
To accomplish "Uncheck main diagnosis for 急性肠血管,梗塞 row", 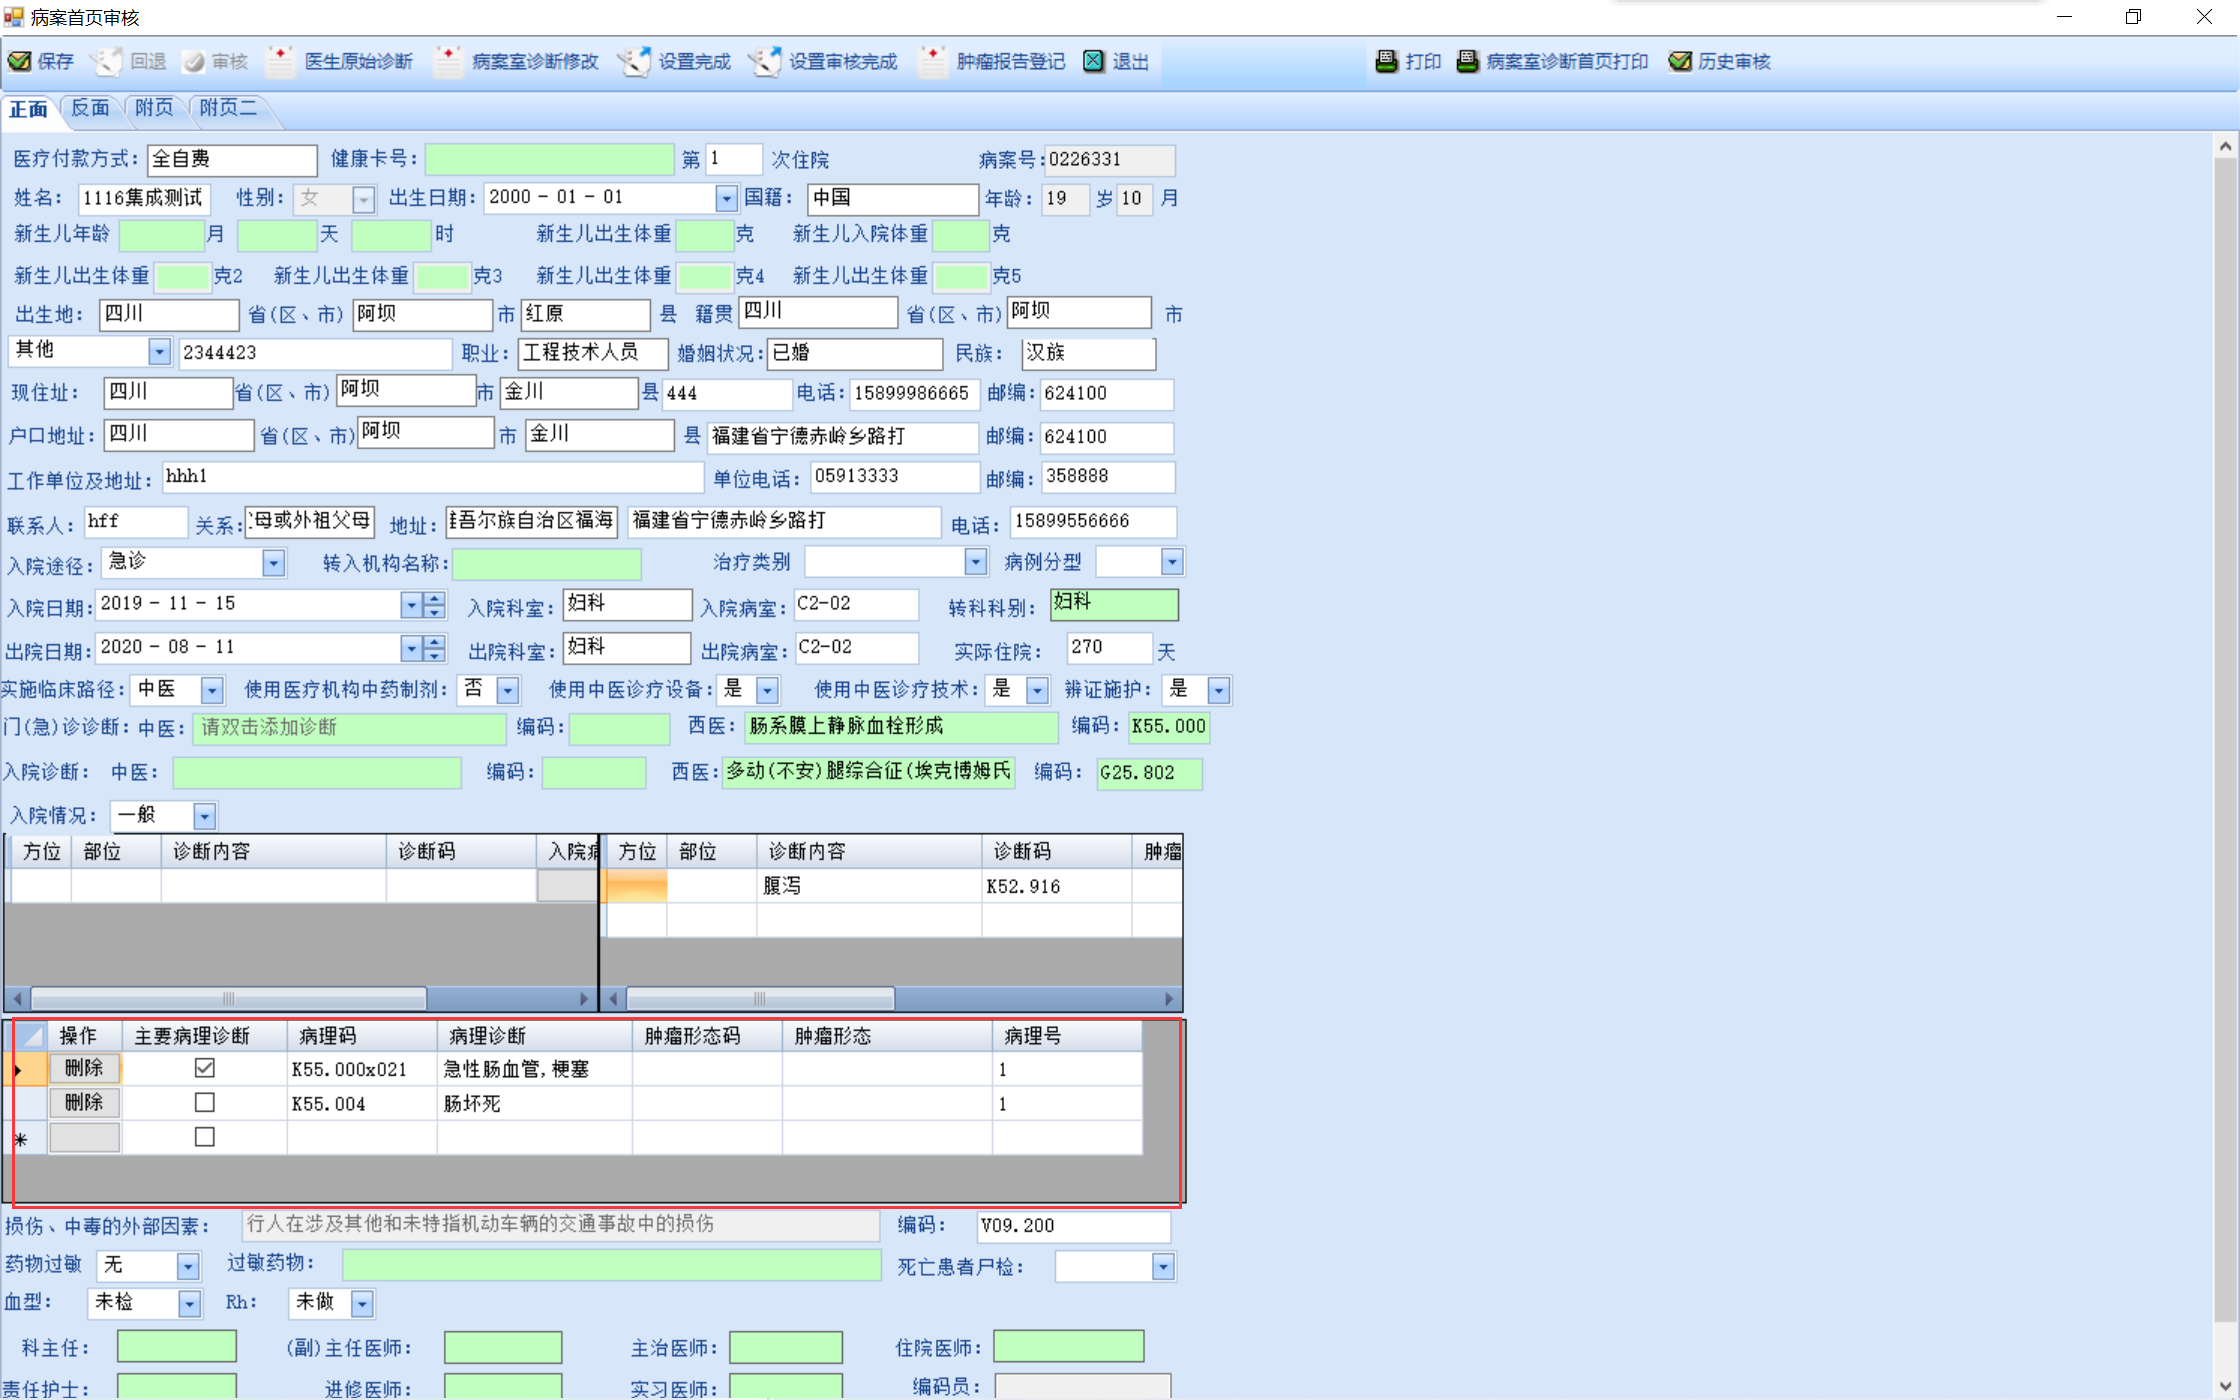I will click(204, 1068).
